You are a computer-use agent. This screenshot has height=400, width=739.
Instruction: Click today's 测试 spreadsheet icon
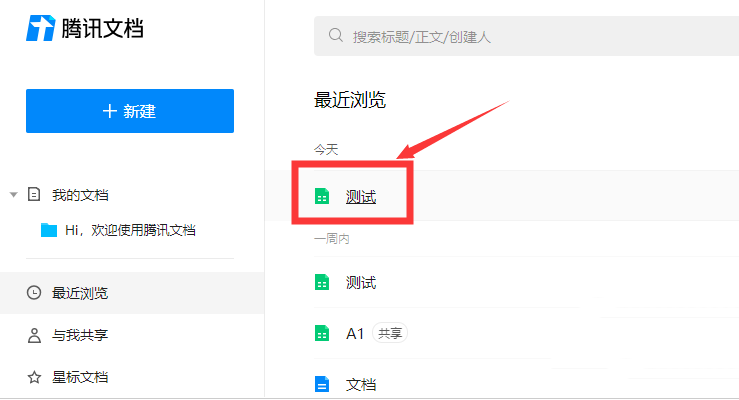pyautogui.click(x=322, y=196)
